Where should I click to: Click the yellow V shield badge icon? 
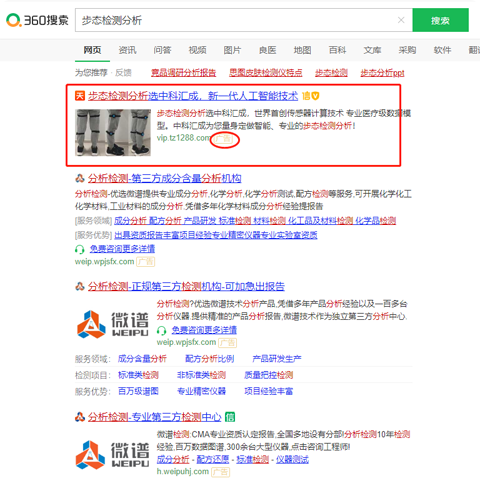pos(315,96)
